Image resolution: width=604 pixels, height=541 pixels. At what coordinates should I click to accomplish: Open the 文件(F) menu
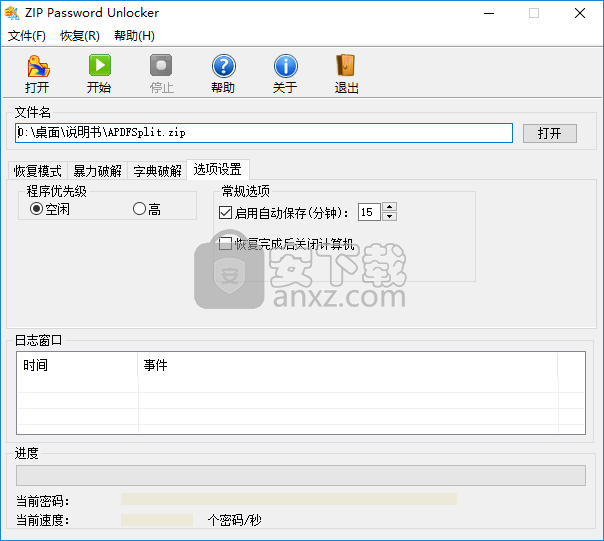coord(27,36)
